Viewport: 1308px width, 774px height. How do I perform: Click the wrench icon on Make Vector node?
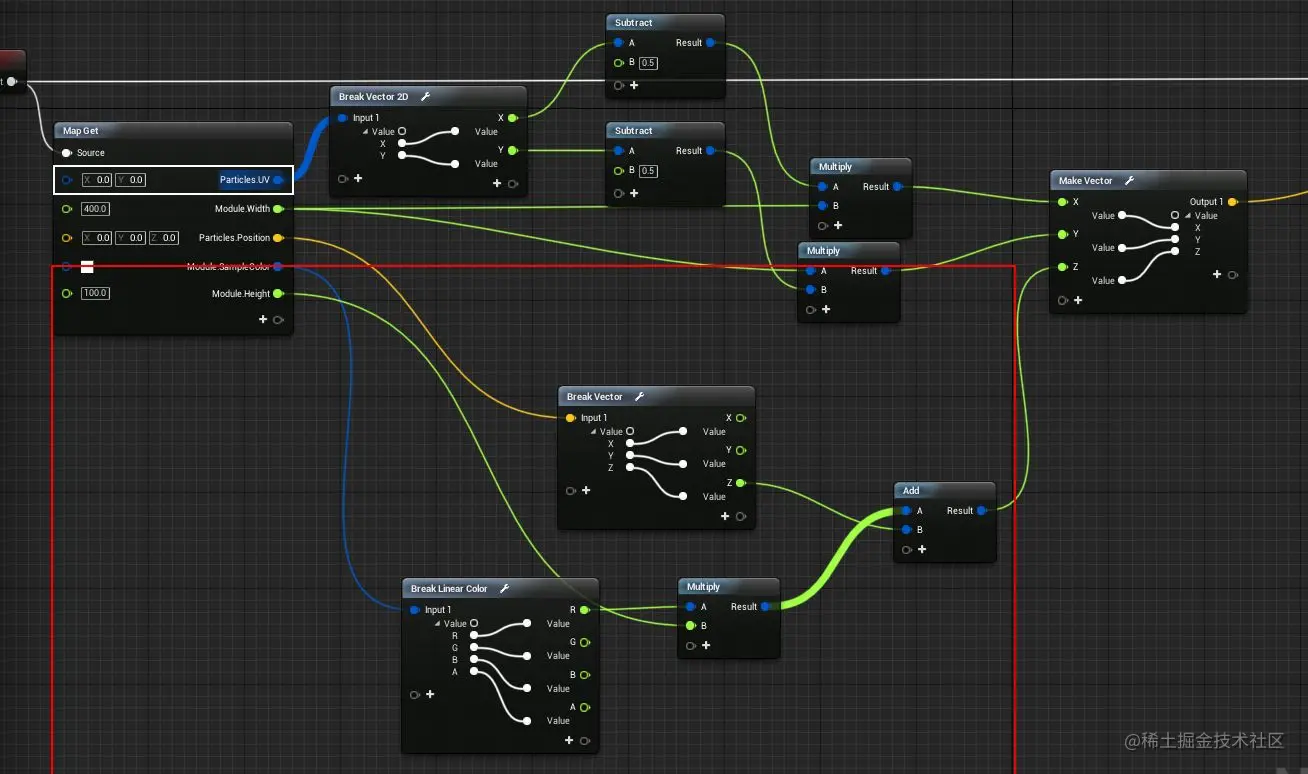(1129, 181)
